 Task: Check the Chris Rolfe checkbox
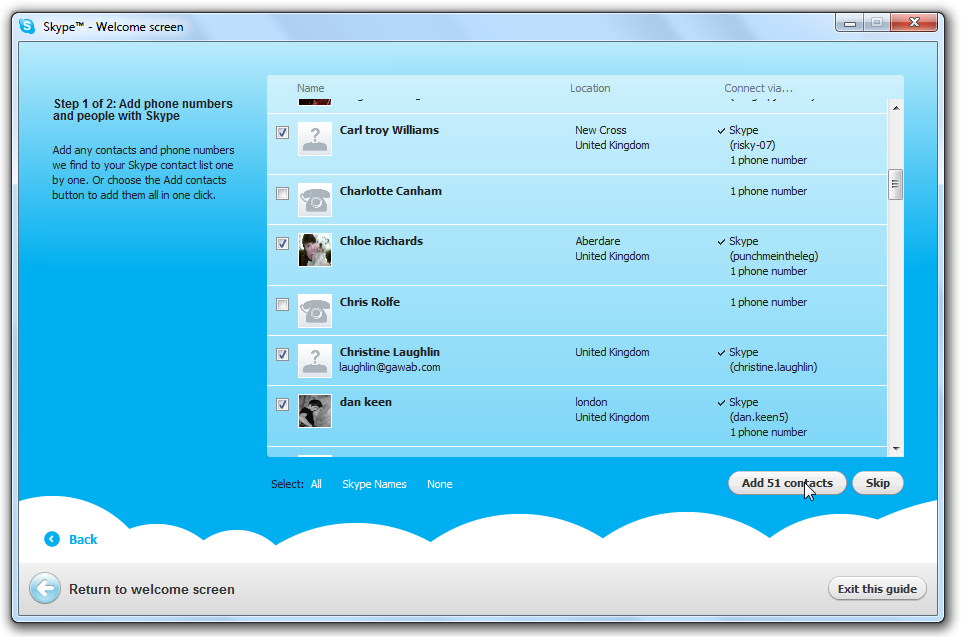(x=283, y=304)
